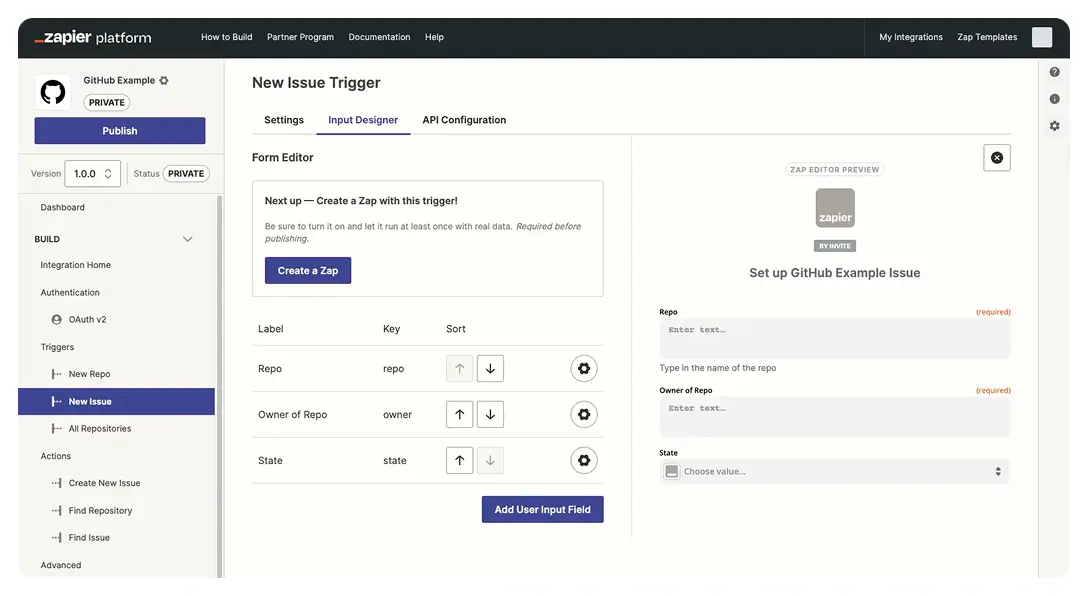This screenshot has height=596, width=1088.
Task: Open the State Choose value dropdown
Action: coord(835,471)
